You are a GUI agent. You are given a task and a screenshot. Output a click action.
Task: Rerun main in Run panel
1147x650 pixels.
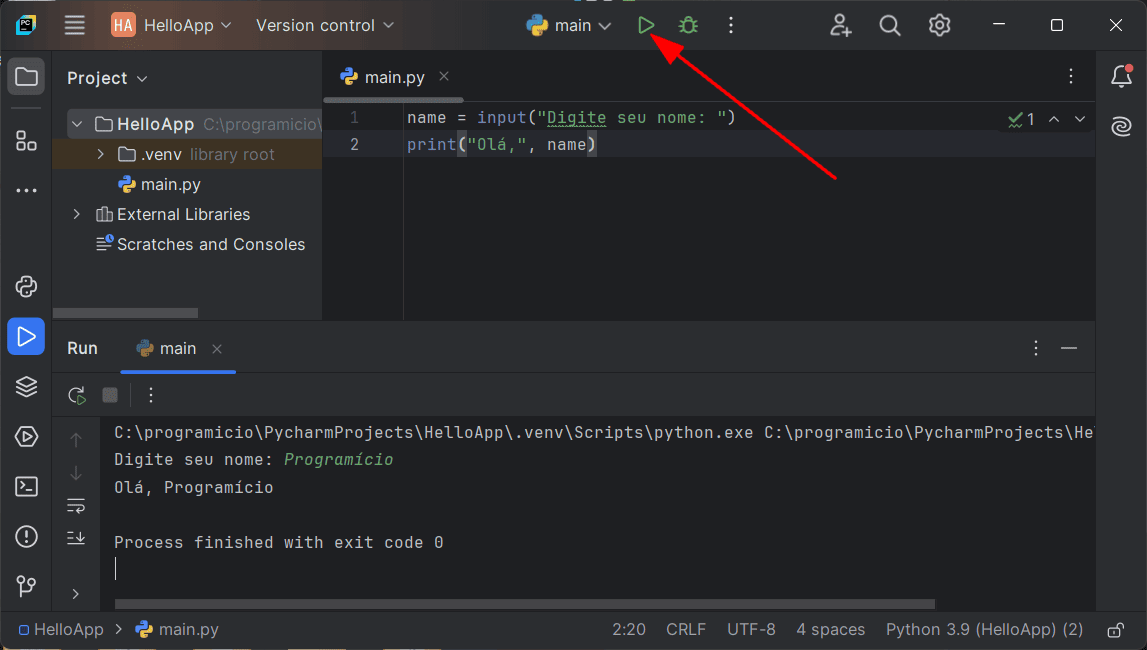[x=77, y=396]
